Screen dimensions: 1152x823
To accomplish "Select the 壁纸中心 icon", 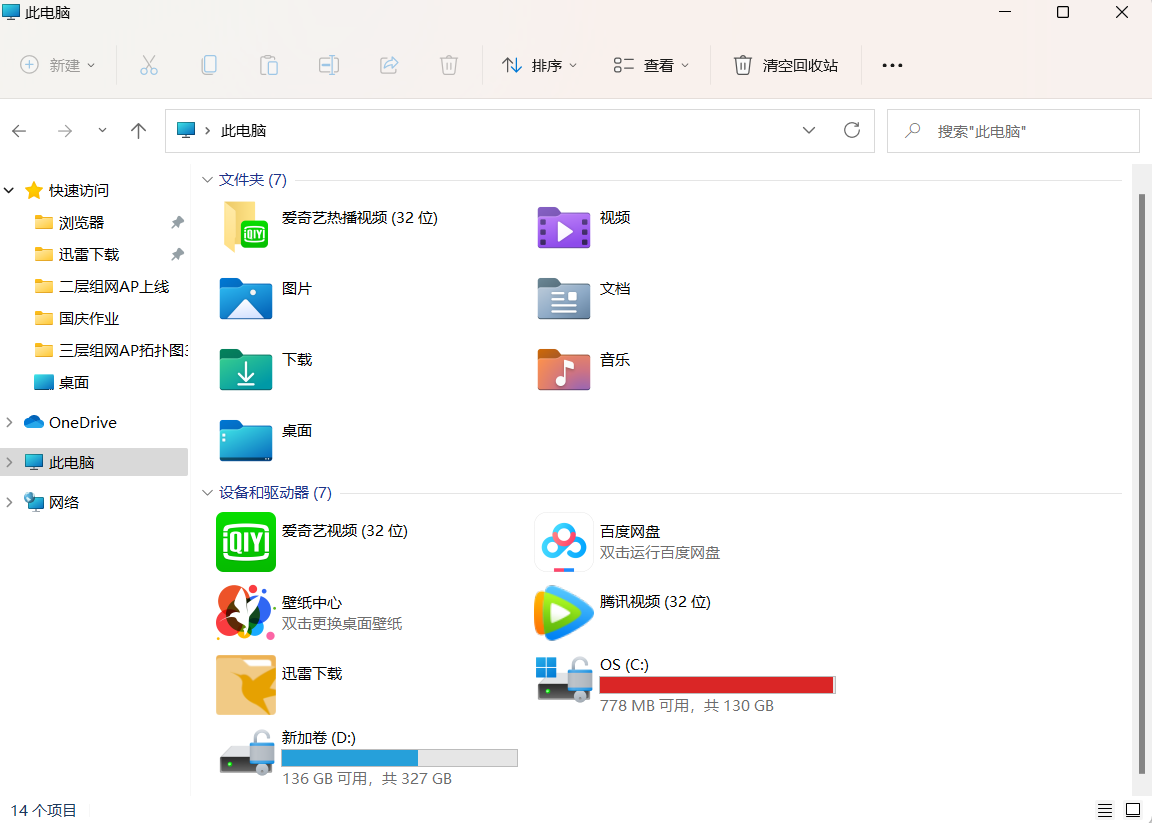I will pyautogui.click(x=245, y=612).
